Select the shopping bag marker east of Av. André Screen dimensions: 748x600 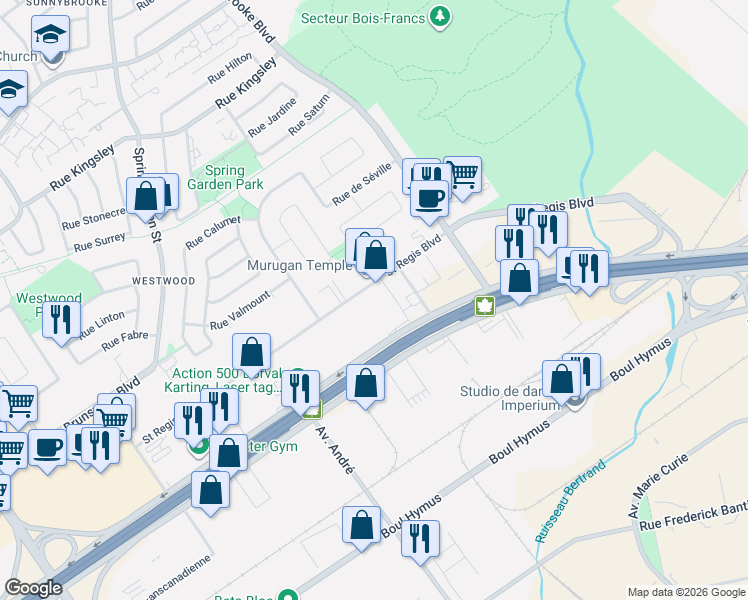(x=365, y=384)
